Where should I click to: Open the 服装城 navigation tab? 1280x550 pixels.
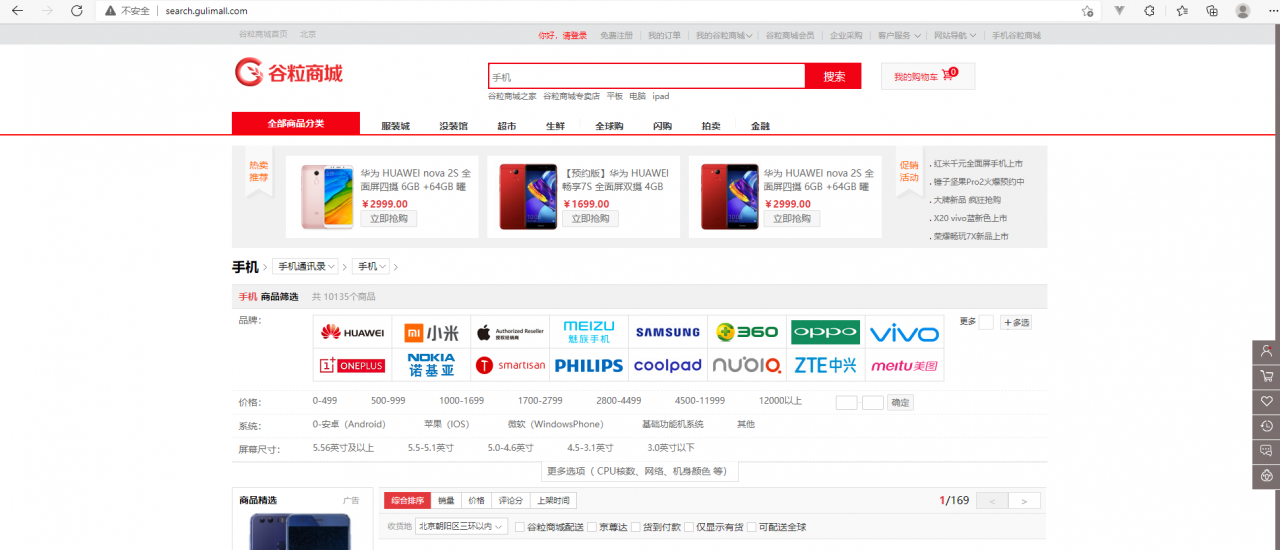[x=396, y=126]
